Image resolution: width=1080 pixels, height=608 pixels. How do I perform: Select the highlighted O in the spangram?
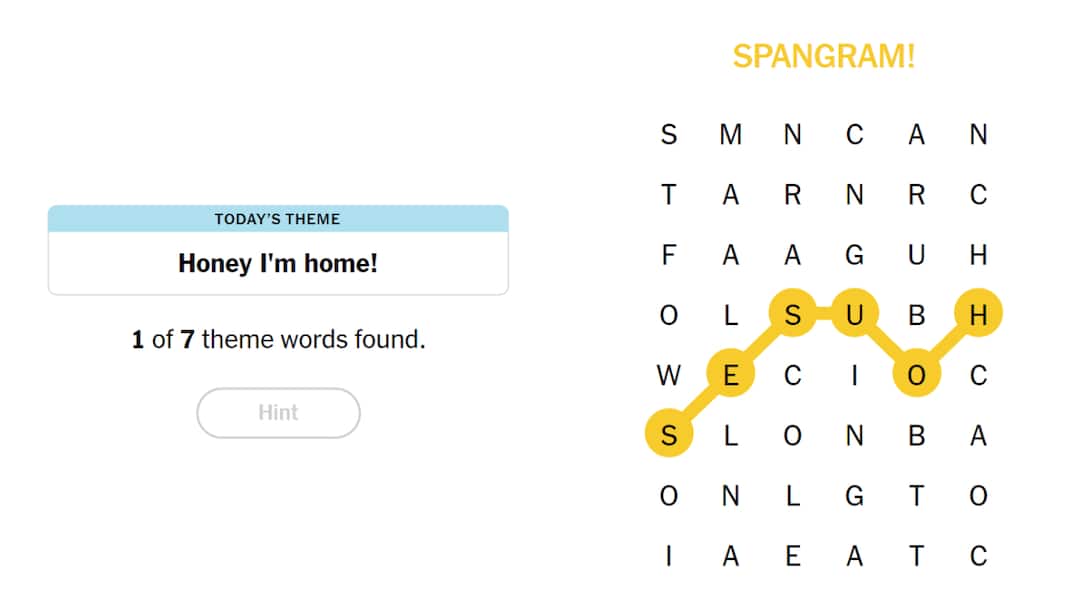coord(917,375)
